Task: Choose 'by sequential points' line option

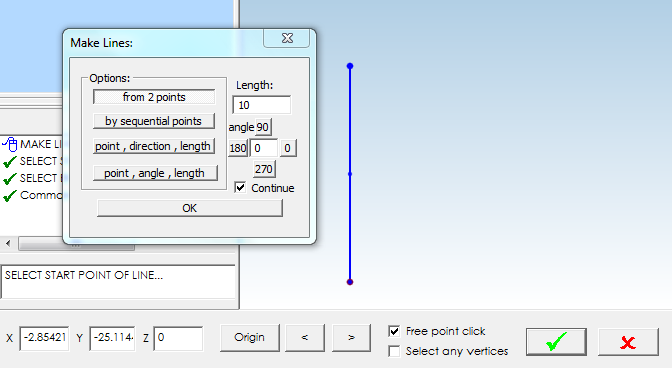Action: (x=153, y=121)
